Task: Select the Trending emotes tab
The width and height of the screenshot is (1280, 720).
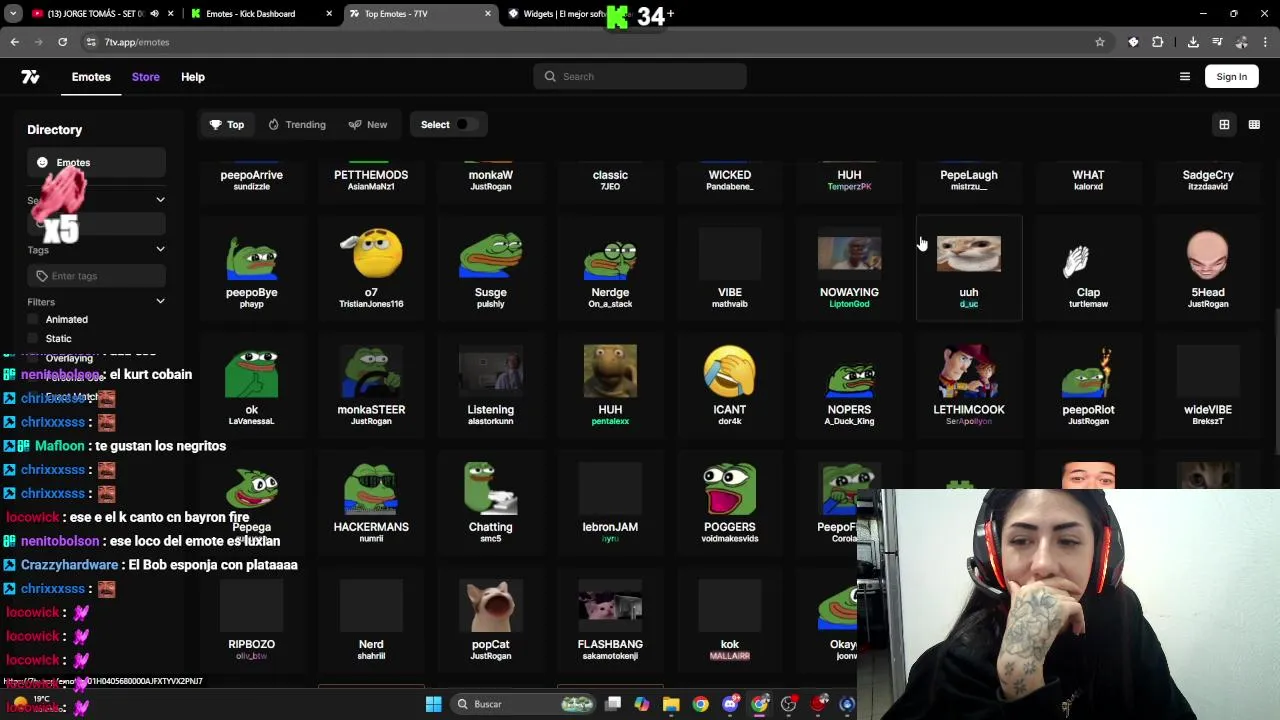Action: 297,125
